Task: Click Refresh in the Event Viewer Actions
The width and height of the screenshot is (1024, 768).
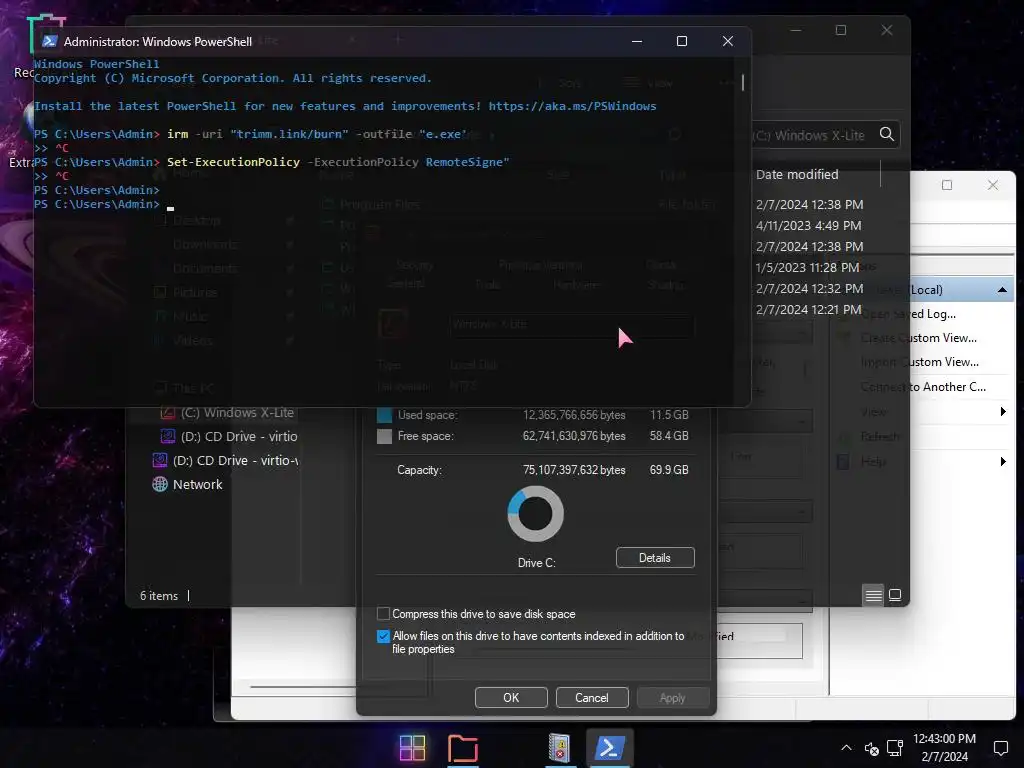Action: [x=880, y=436]
